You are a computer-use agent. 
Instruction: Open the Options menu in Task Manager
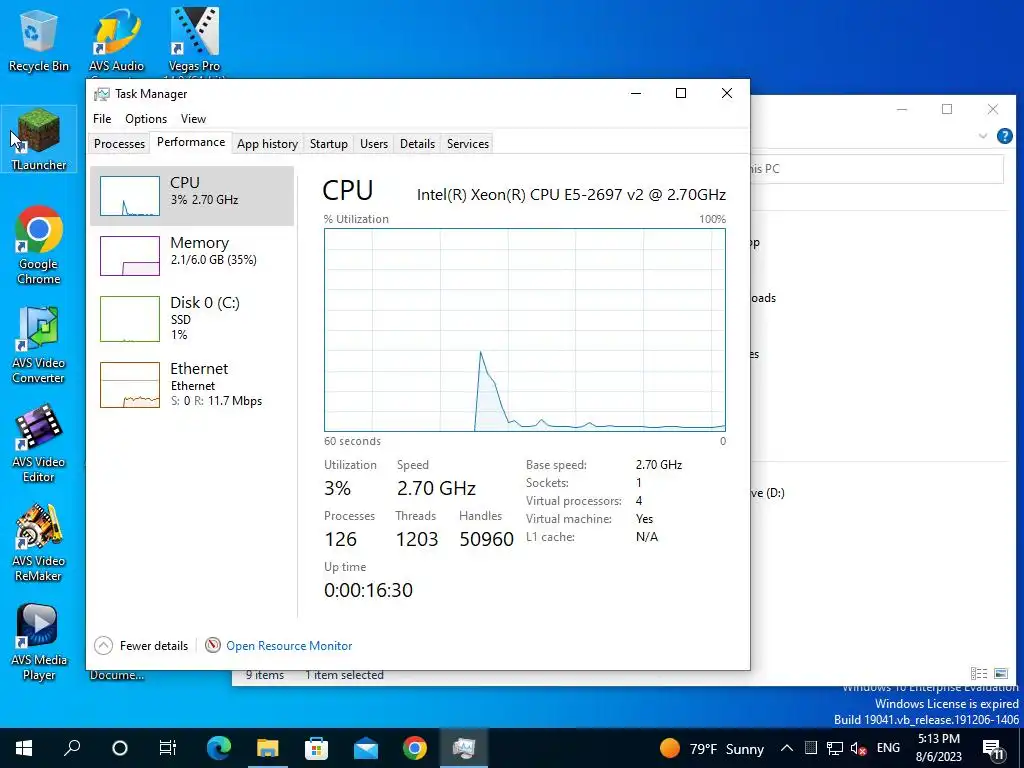click(x=146, y=119)
